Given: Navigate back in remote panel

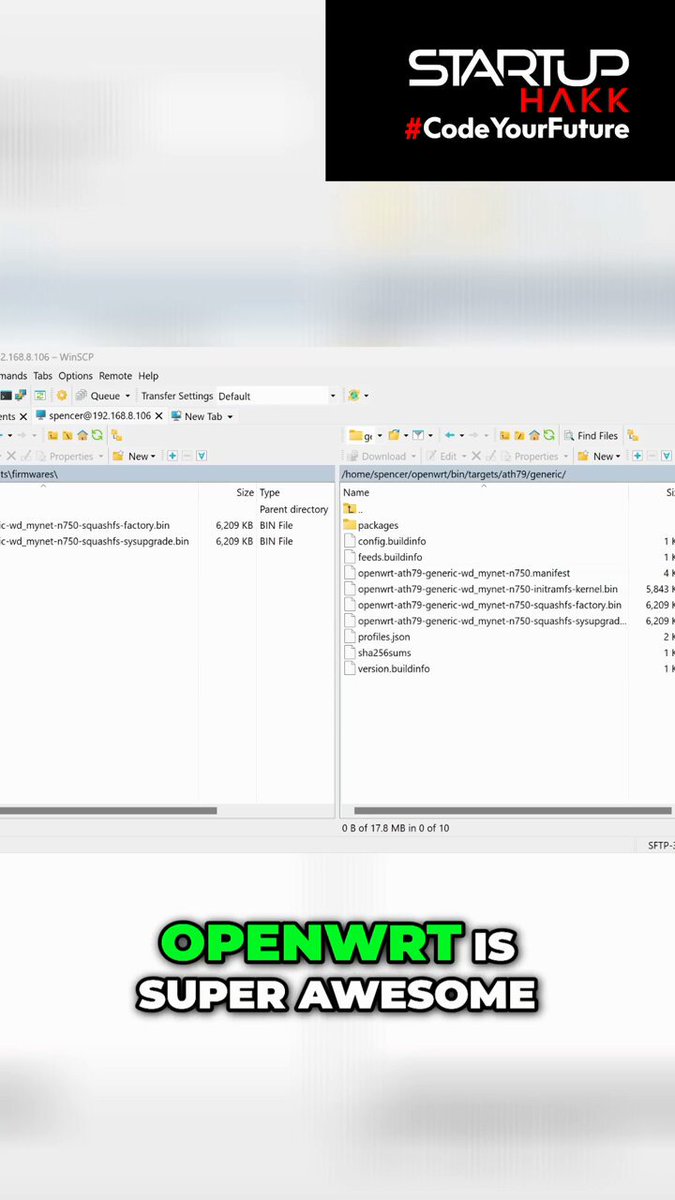Looking at the screenshot, I should pos(450,435).
